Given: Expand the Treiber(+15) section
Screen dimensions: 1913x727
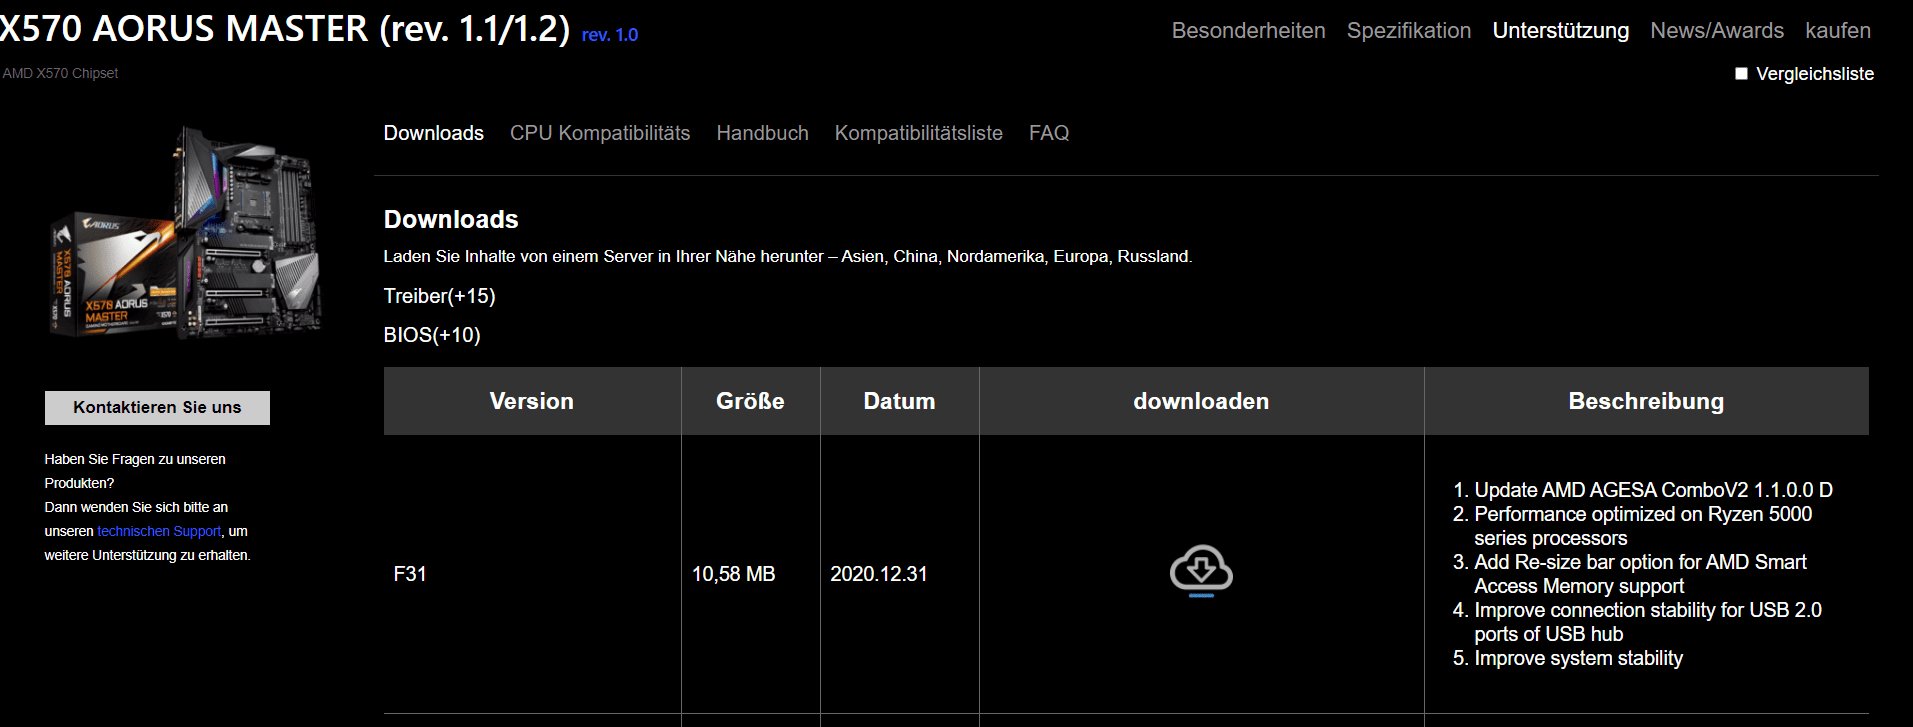Looking at the screenshot, I should [x=439, y=296].
